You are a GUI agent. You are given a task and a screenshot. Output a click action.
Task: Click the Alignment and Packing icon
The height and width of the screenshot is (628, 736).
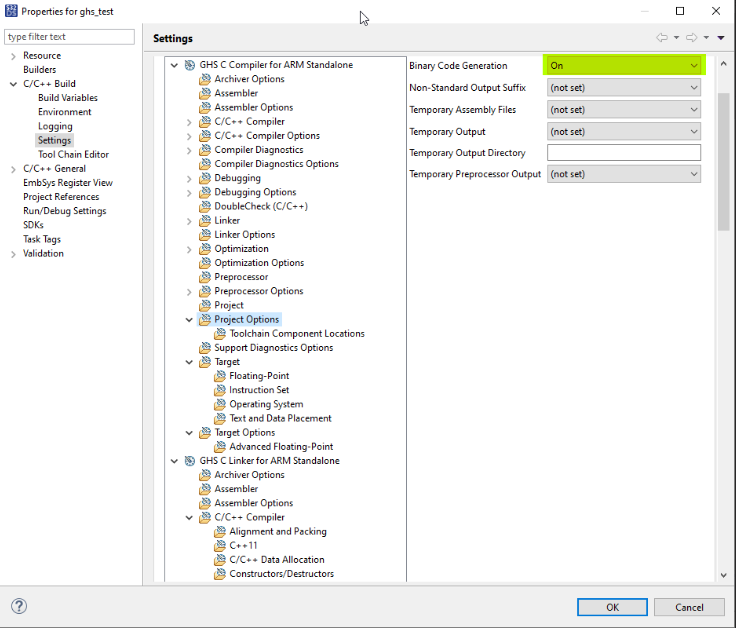pyautogui.click(x=220, y=531)
